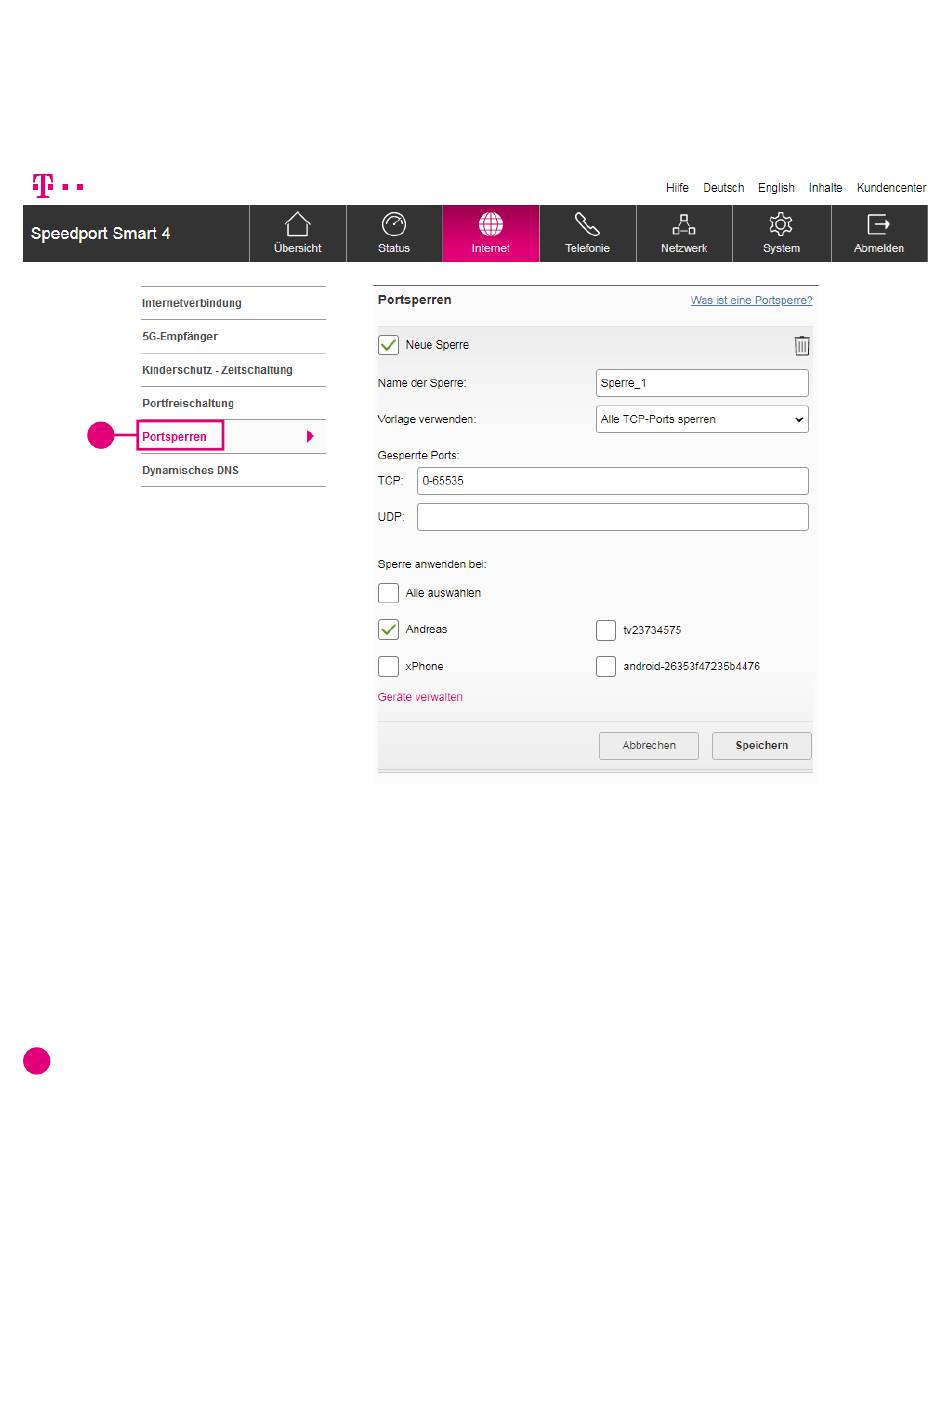Click the Portsperren panel heading

pos(414,300)
